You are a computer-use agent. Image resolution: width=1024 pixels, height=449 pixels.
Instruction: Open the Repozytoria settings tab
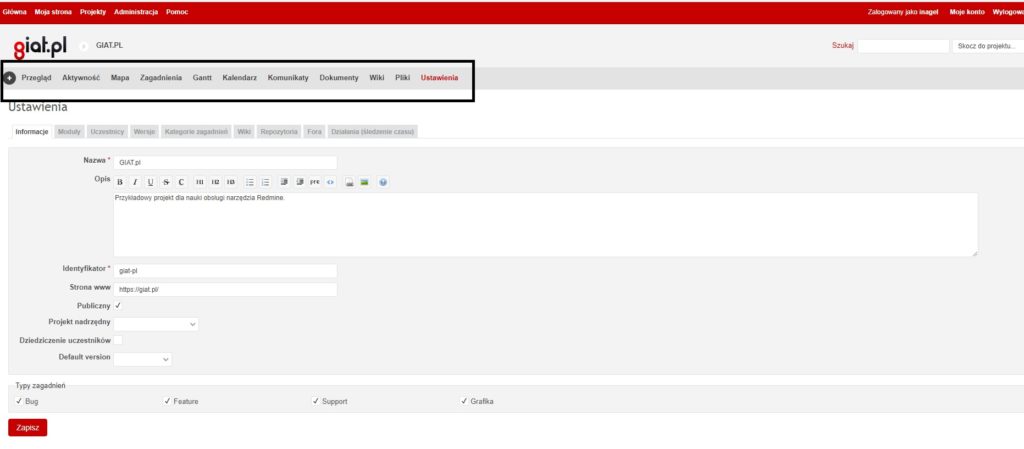tap(280, 132)
